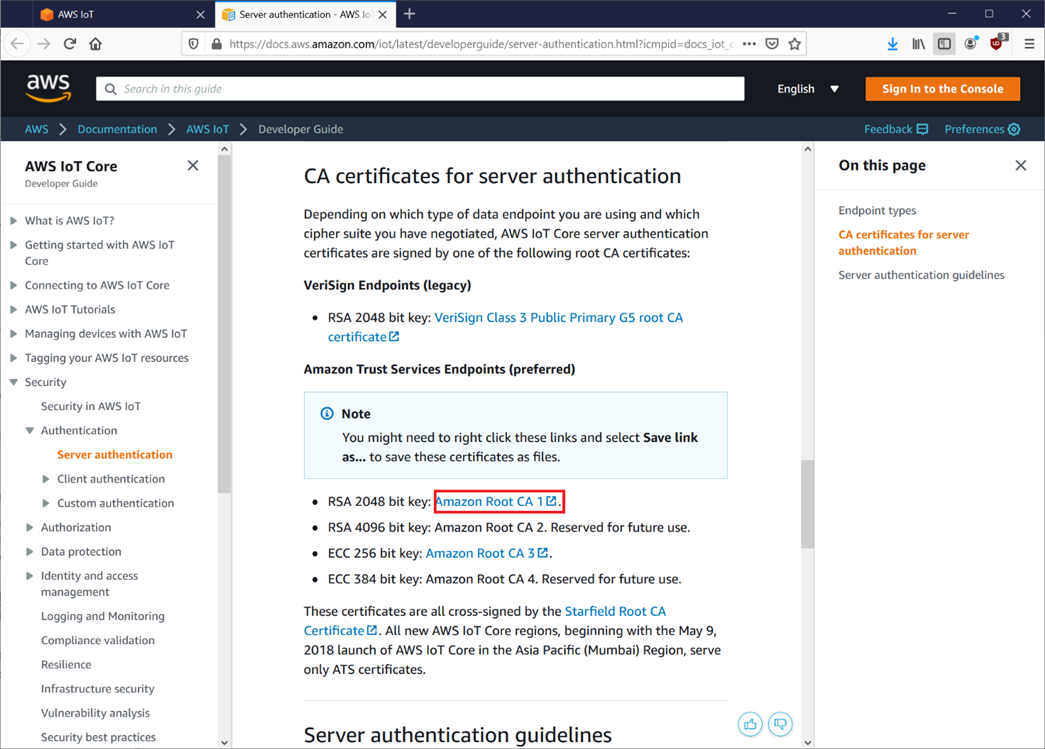Click the browser forward arrow
1045x749 pixels.
tap(44, 44)
